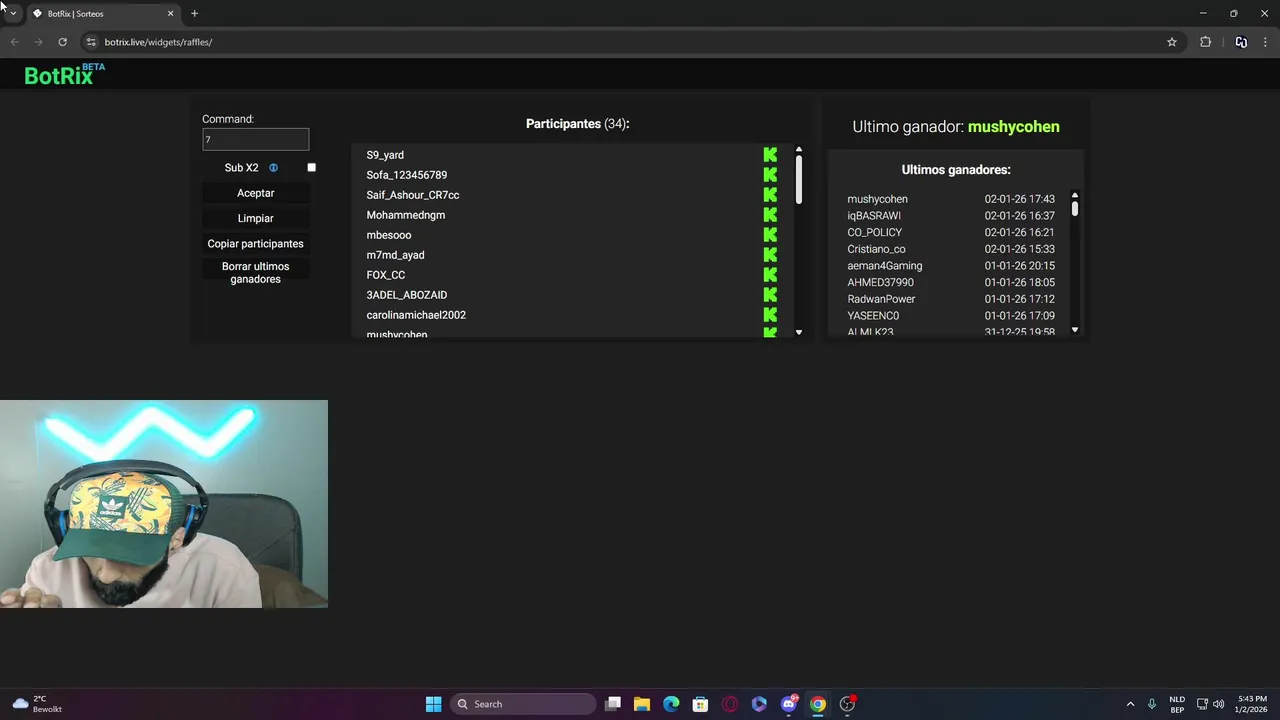The width and height of the screenshot is (1280, 720).
Task: Open the Windows Start menu
Action: 433,704
